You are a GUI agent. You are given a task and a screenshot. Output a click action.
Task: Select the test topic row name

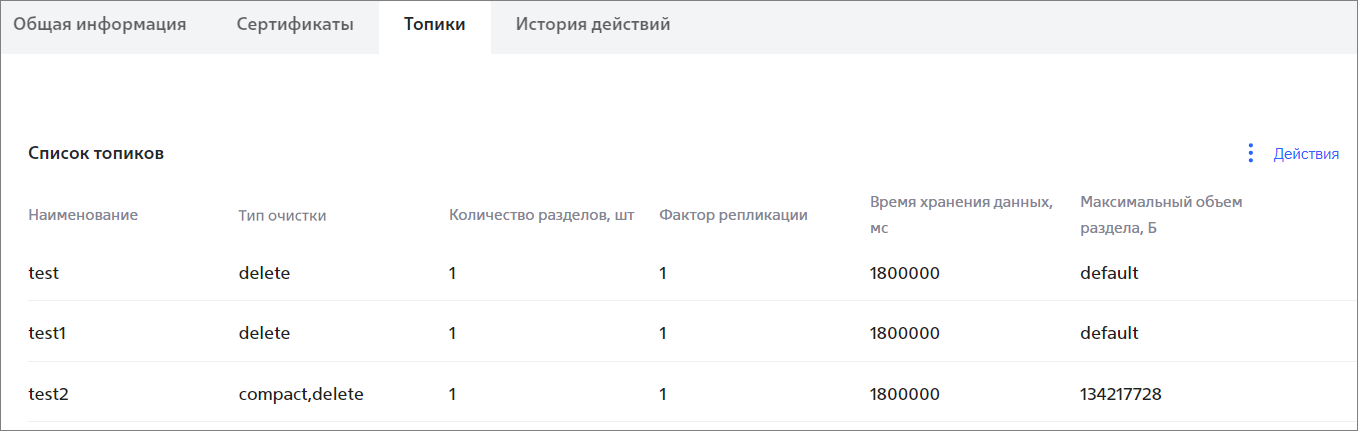44,273
